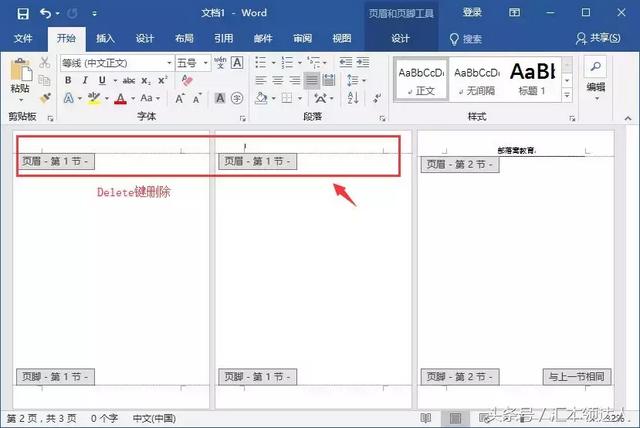This screenshot has height=428, width=640.
Task: Switch to the 审阅 tab
Action: [x=302, y=39]
